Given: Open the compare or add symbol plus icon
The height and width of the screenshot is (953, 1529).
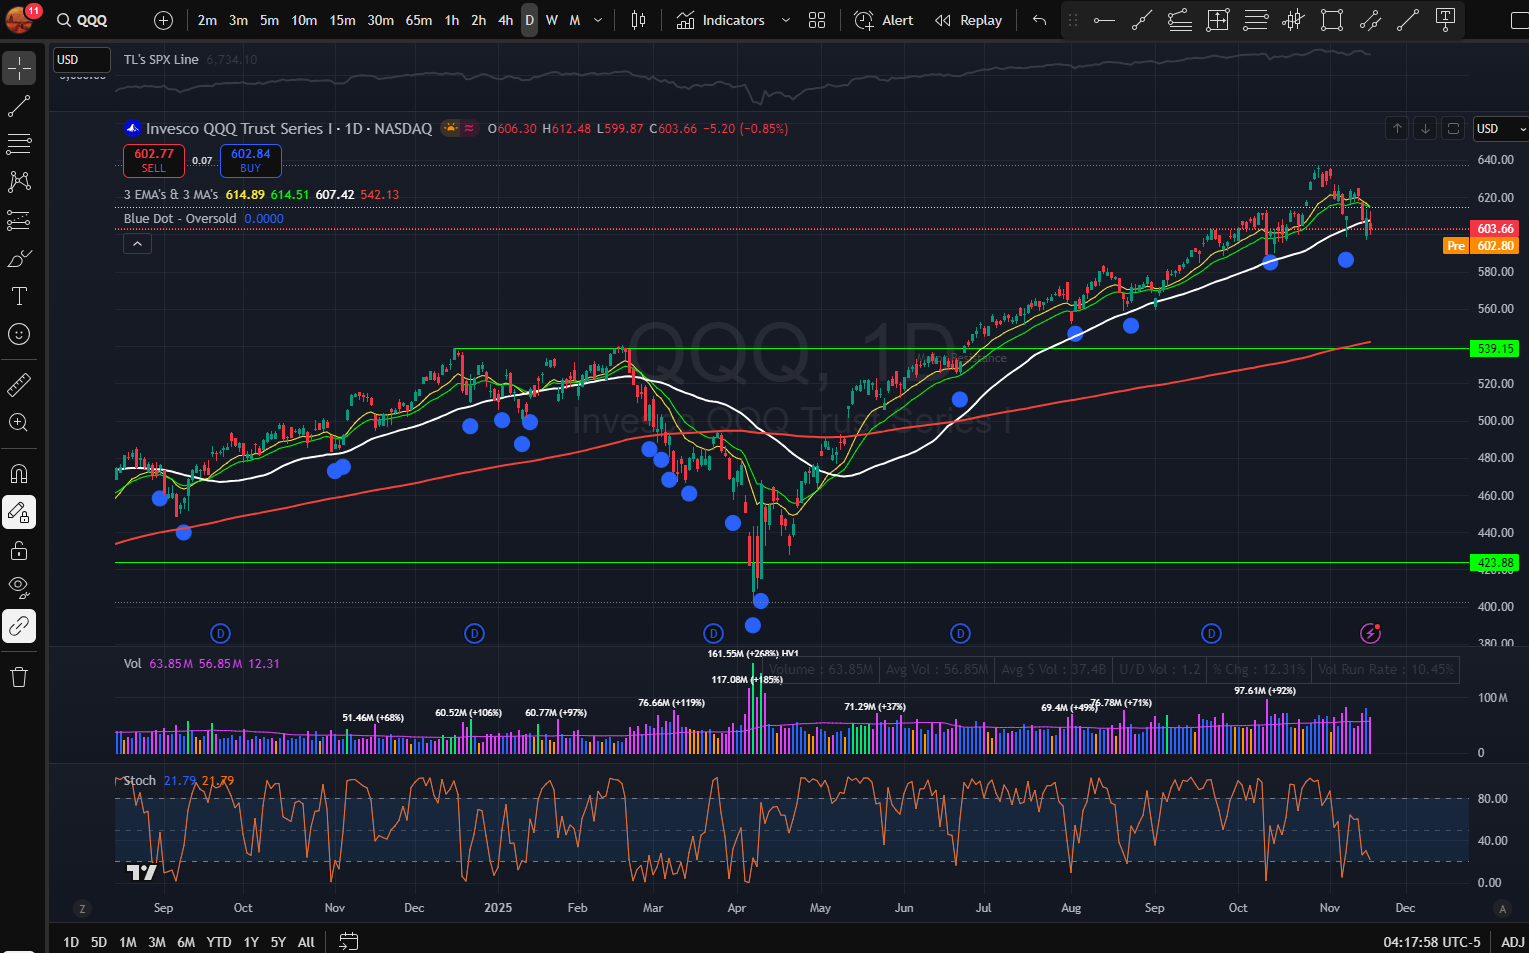Looking at the screenshot, I should coord(164,20).
